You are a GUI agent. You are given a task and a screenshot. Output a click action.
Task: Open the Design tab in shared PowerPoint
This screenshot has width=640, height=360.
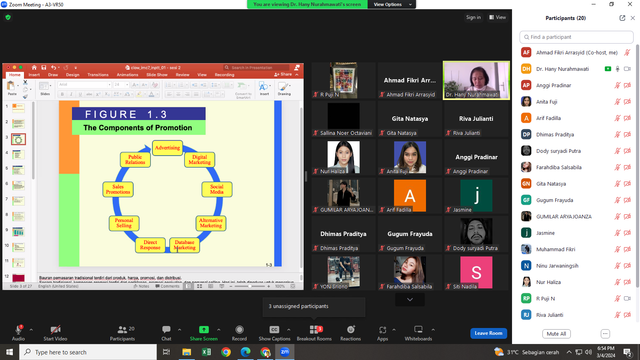pos(73,75)
